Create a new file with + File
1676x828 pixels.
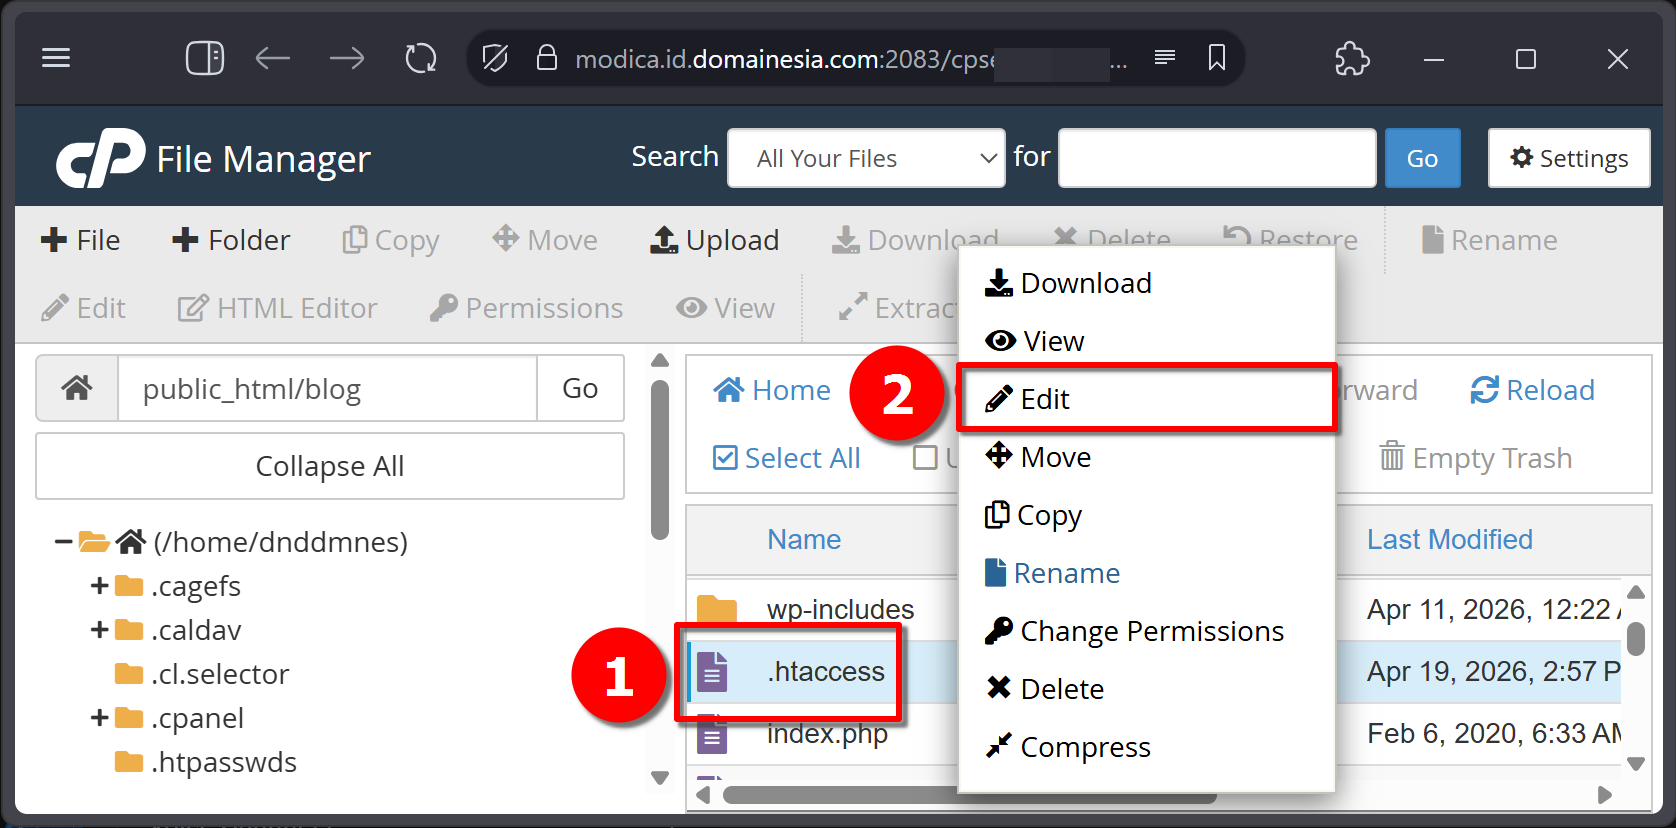(x=80, y=240)
